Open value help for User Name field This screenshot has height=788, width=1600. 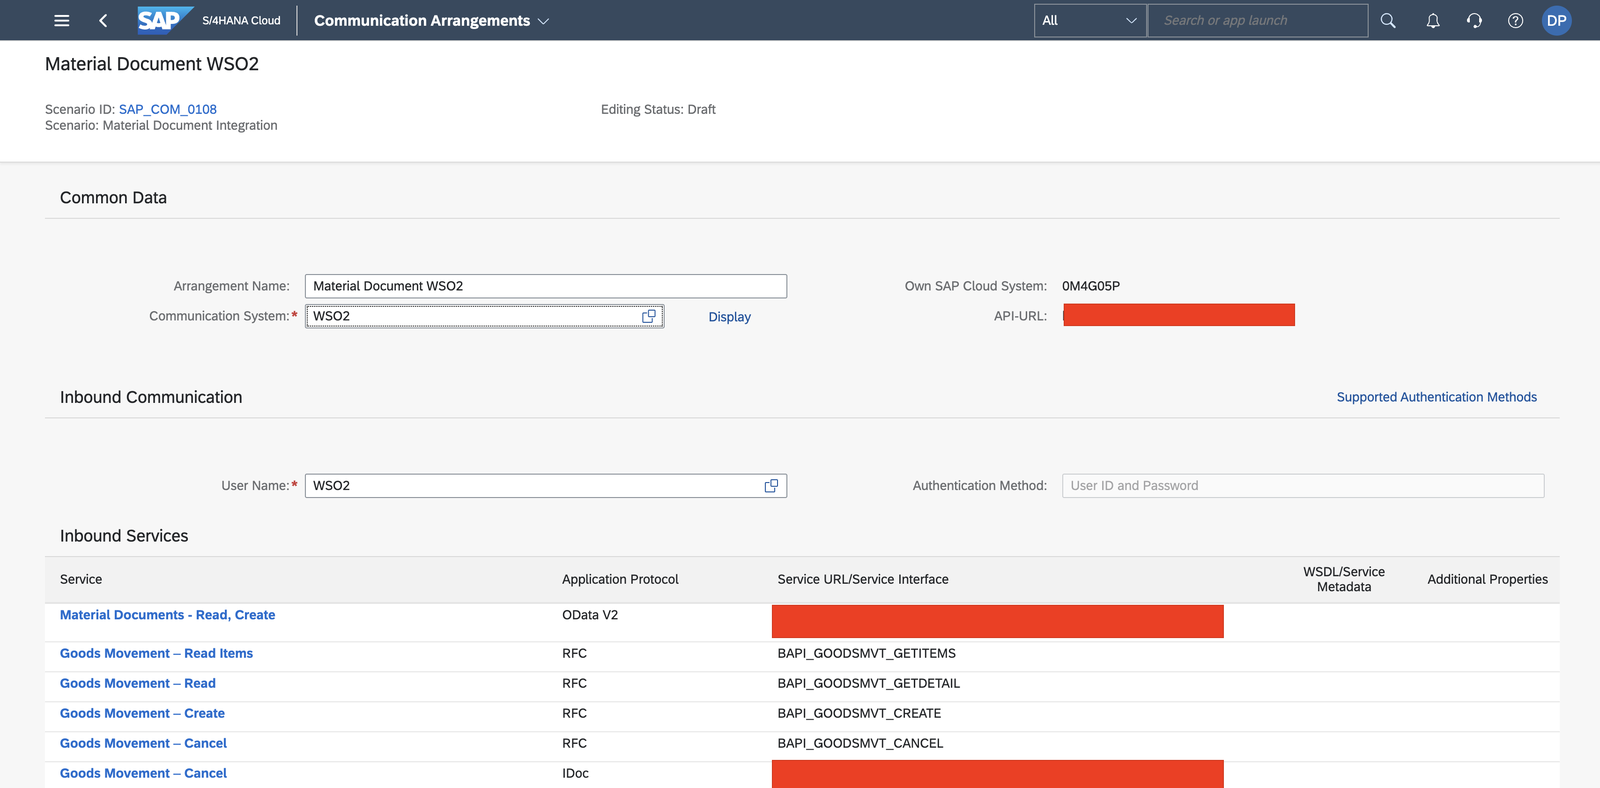click(771, 486)
